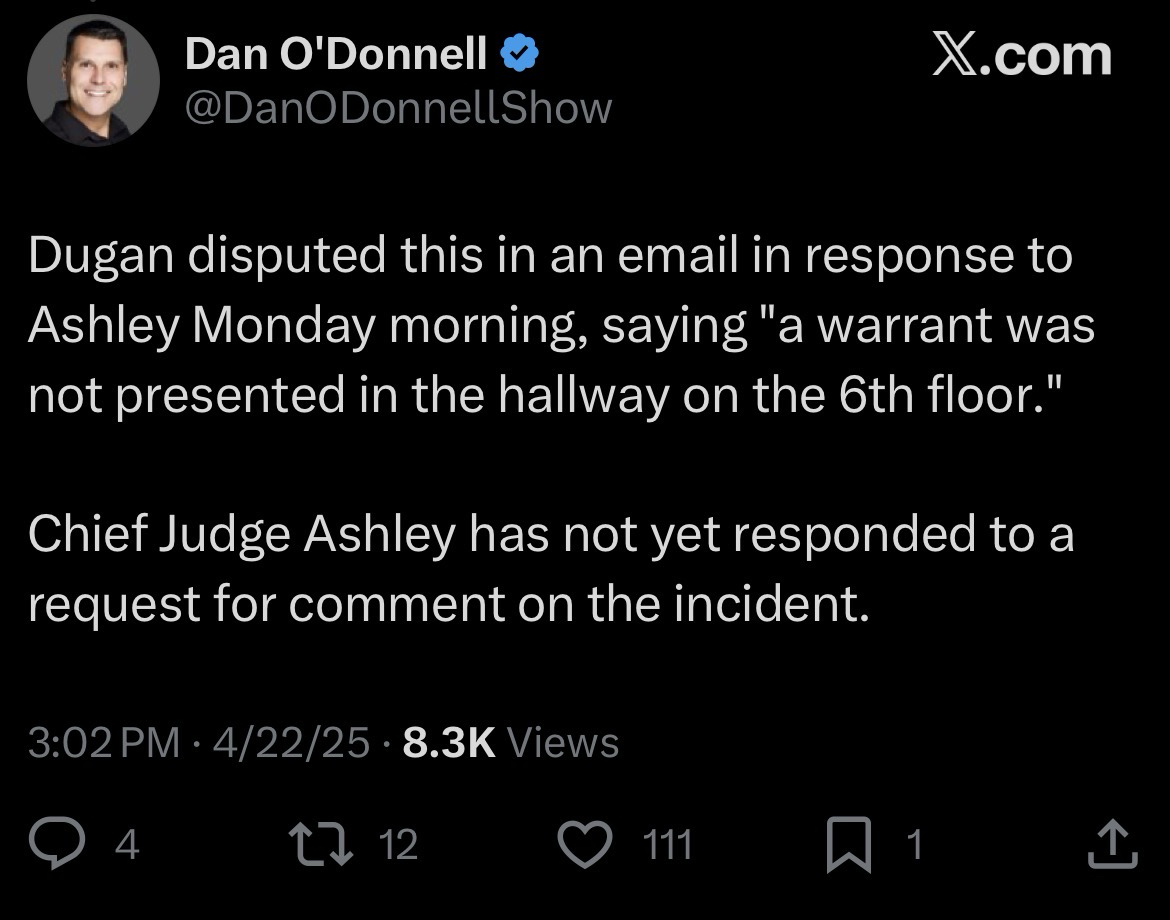Click Dan O'Donnell's profile avatar photo

(x=93, y=82)
